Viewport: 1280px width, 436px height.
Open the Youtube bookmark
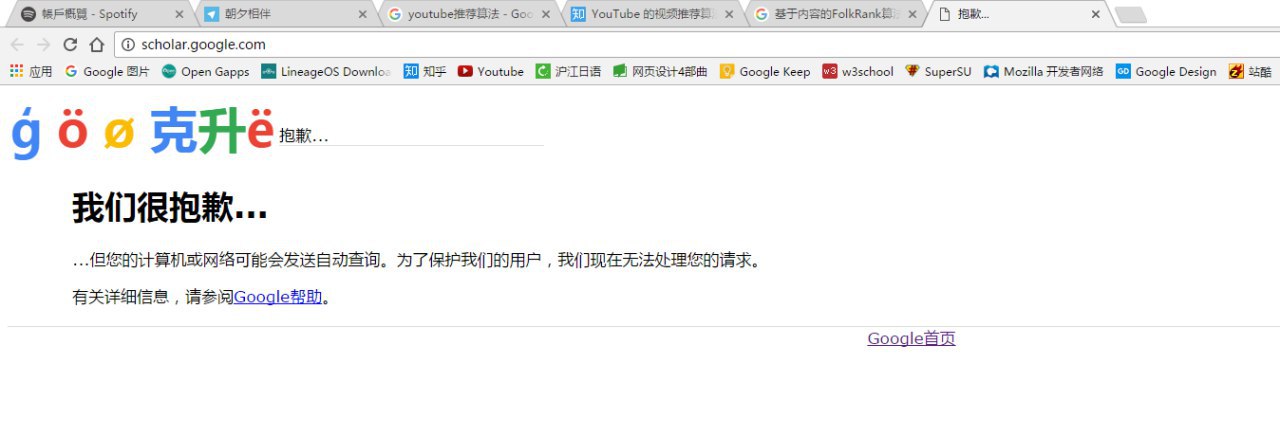click(491, 71)
